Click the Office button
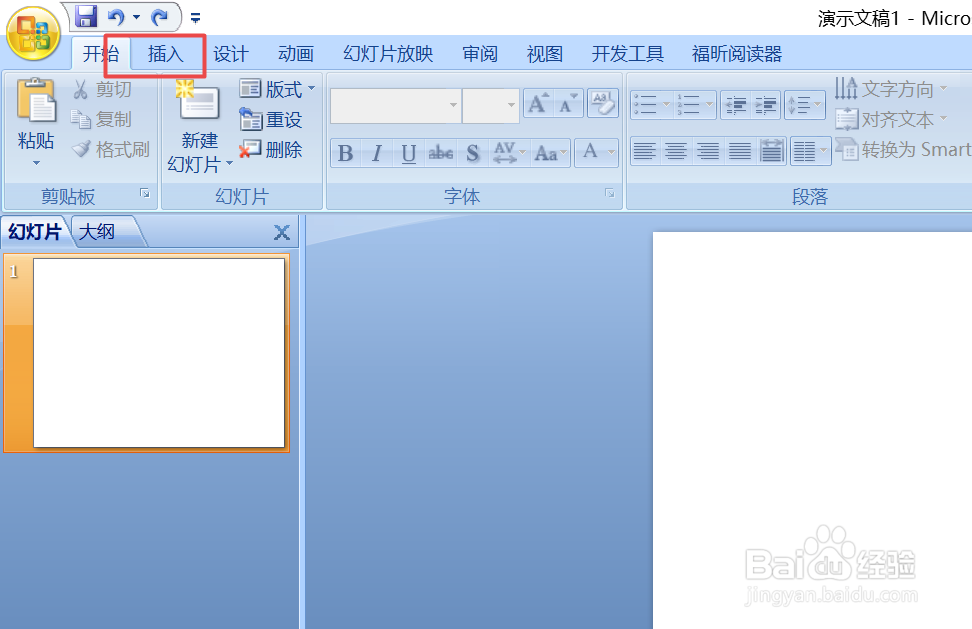The width and height of the screenshot is (972, 629). 33,30
